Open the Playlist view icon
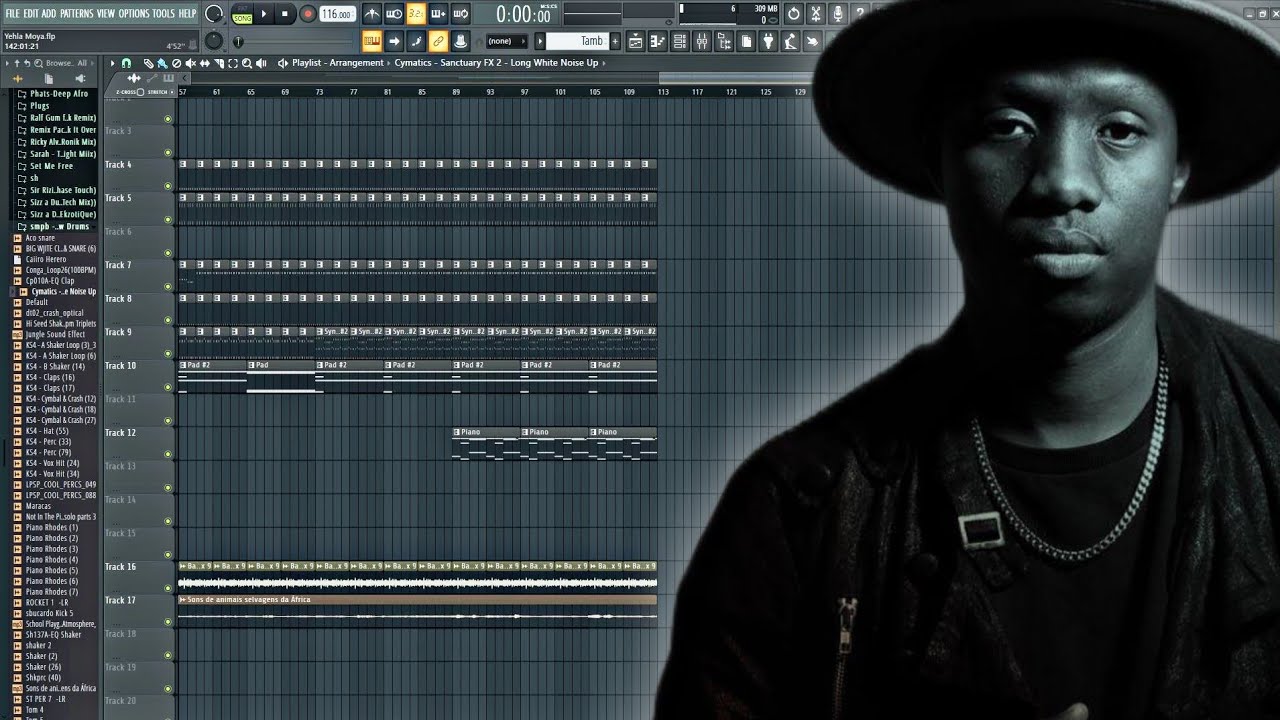This screenshot has width=1280, height=720. [x=636, y=41]
